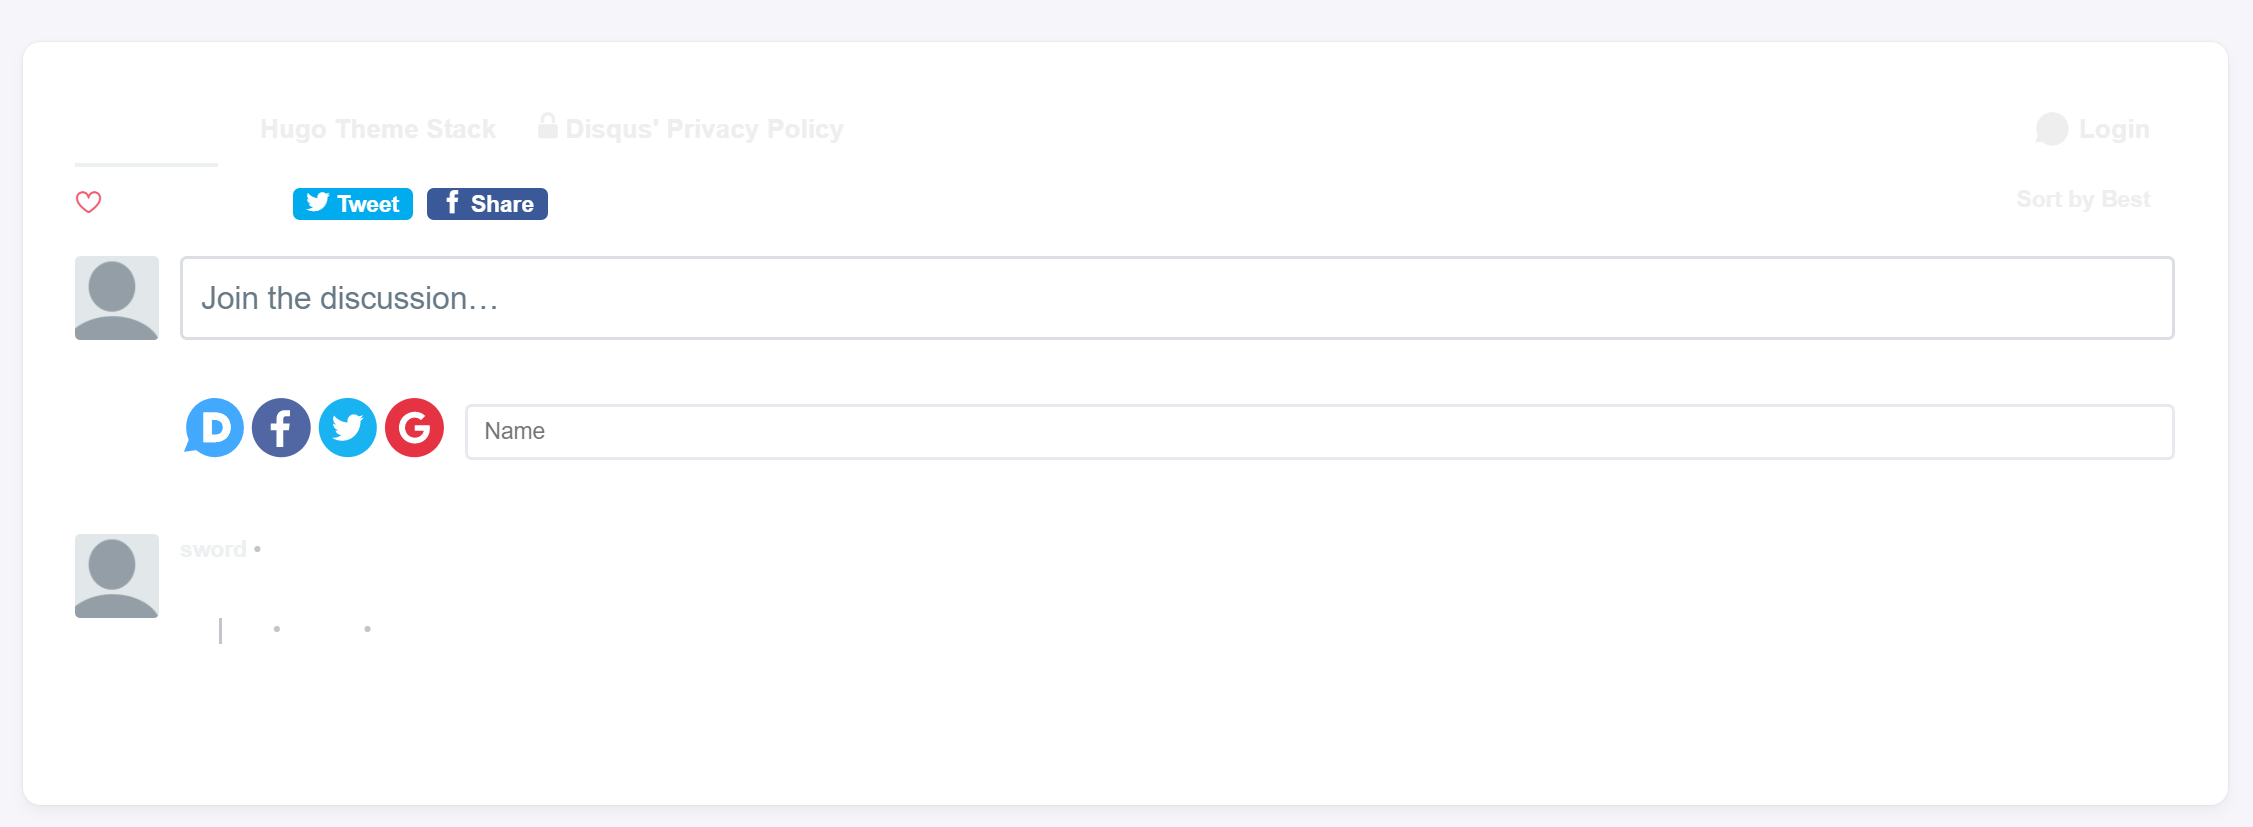Screen dimensions: 2253x827
Task: Click the speech-bubble icon next to Login
Action: [x=2052, y=129]
